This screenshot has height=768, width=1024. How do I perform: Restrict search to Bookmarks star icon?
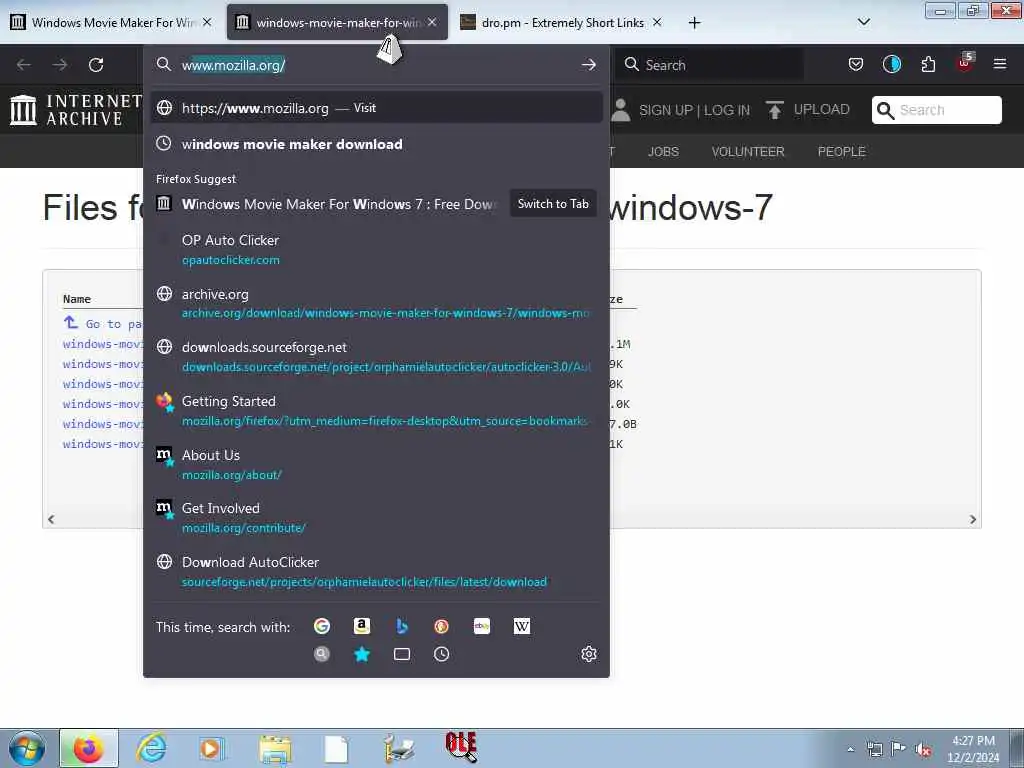[362, 654]
